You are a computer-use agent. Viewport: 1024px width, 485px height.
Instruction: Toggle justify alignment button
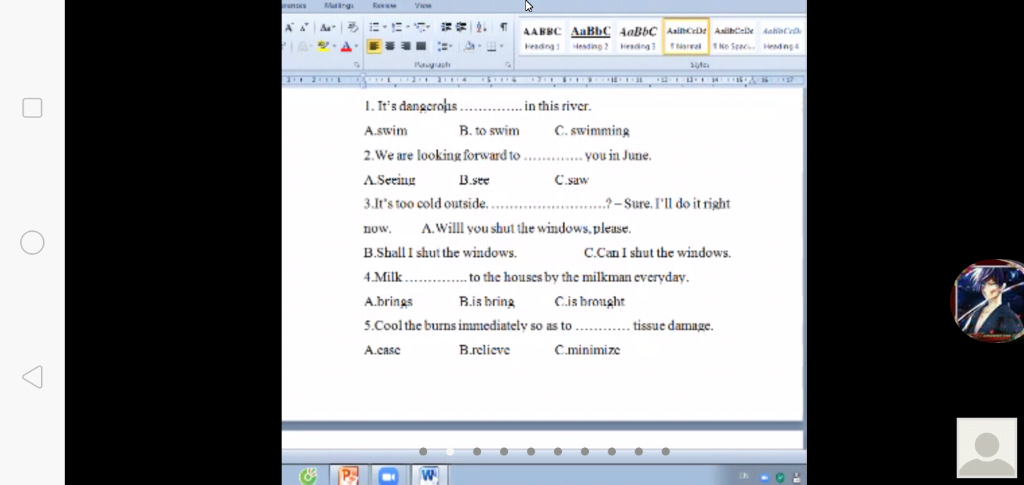pyautogui.click(x=421, y=46)
